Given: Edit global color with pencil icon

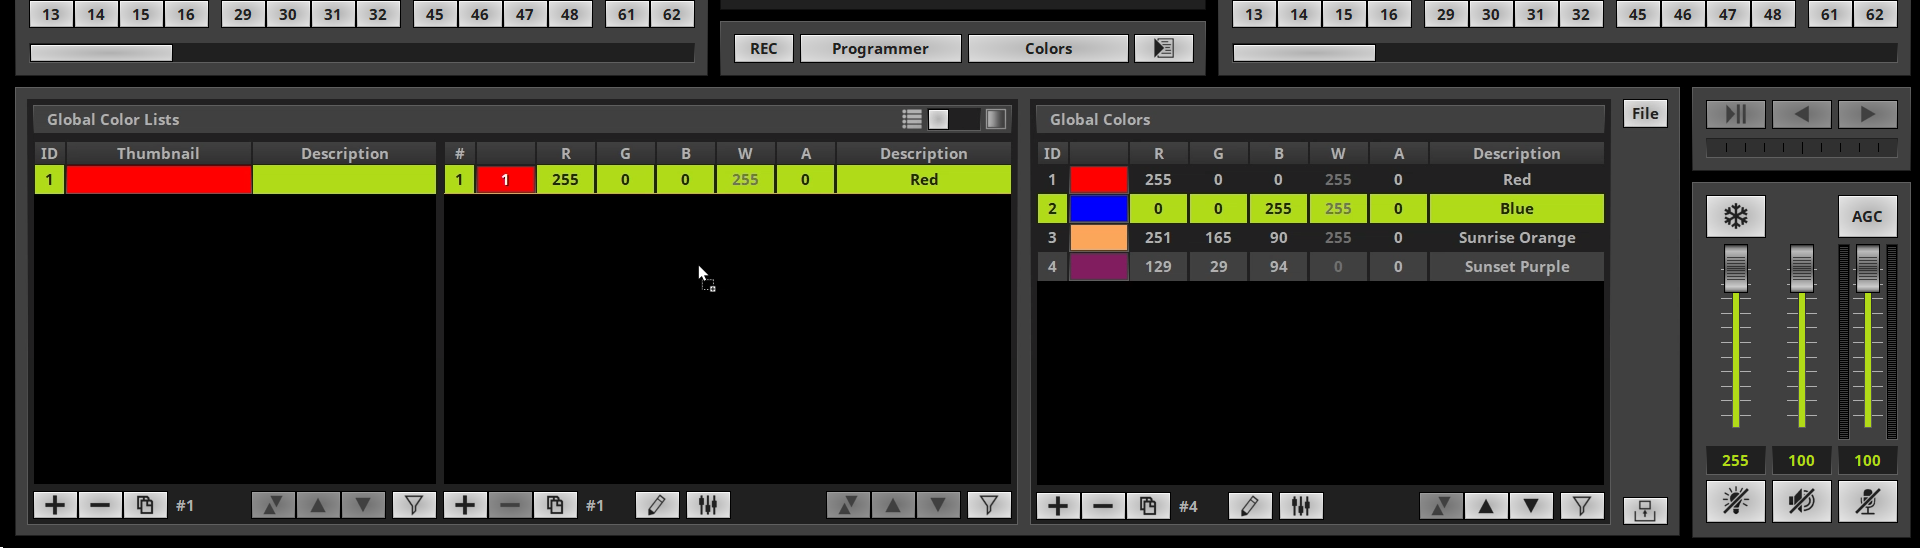Looking at the screenshot, I should pos(1250,506).
